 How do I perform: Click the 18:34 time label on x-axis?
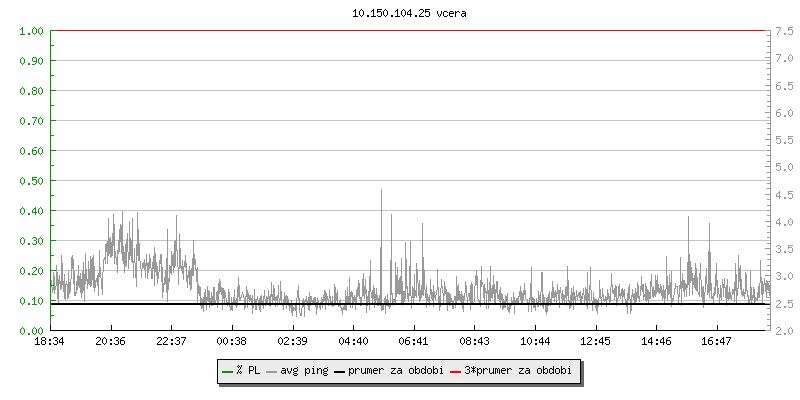[x=50, y=341]
